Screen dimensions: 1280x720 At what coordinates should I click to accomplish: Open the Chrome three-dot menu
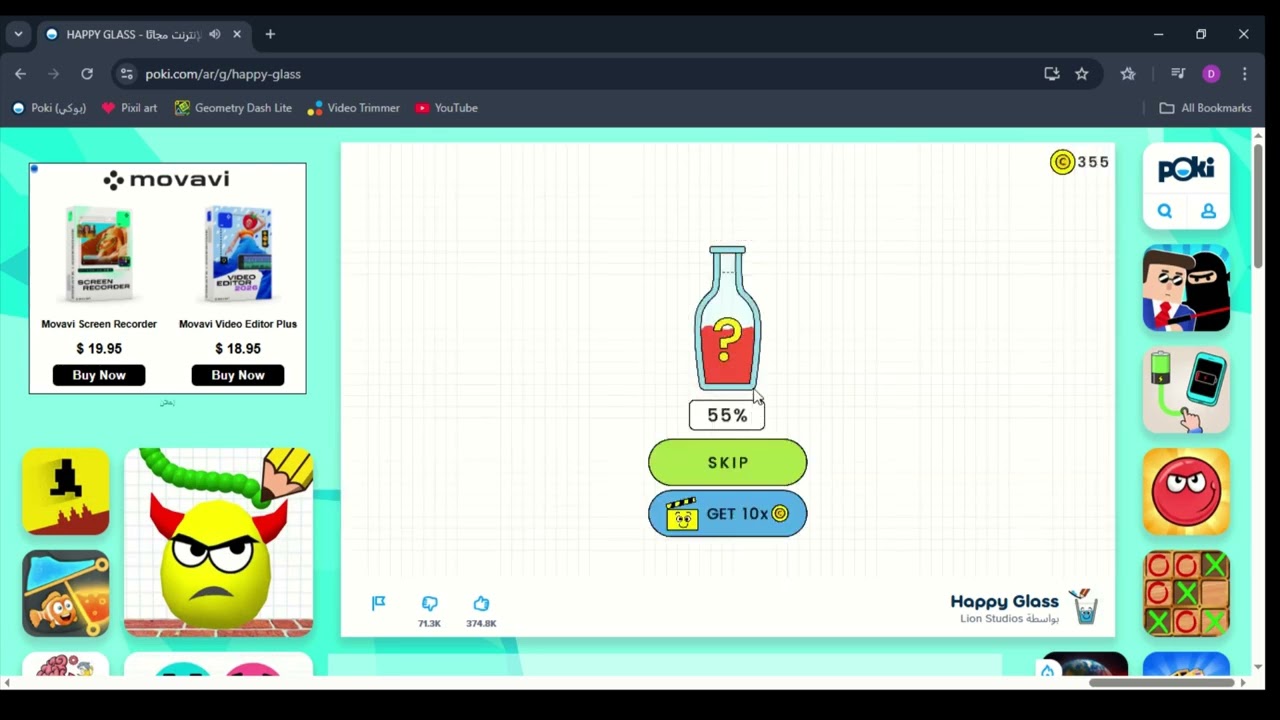click(x=1244, y=74)
